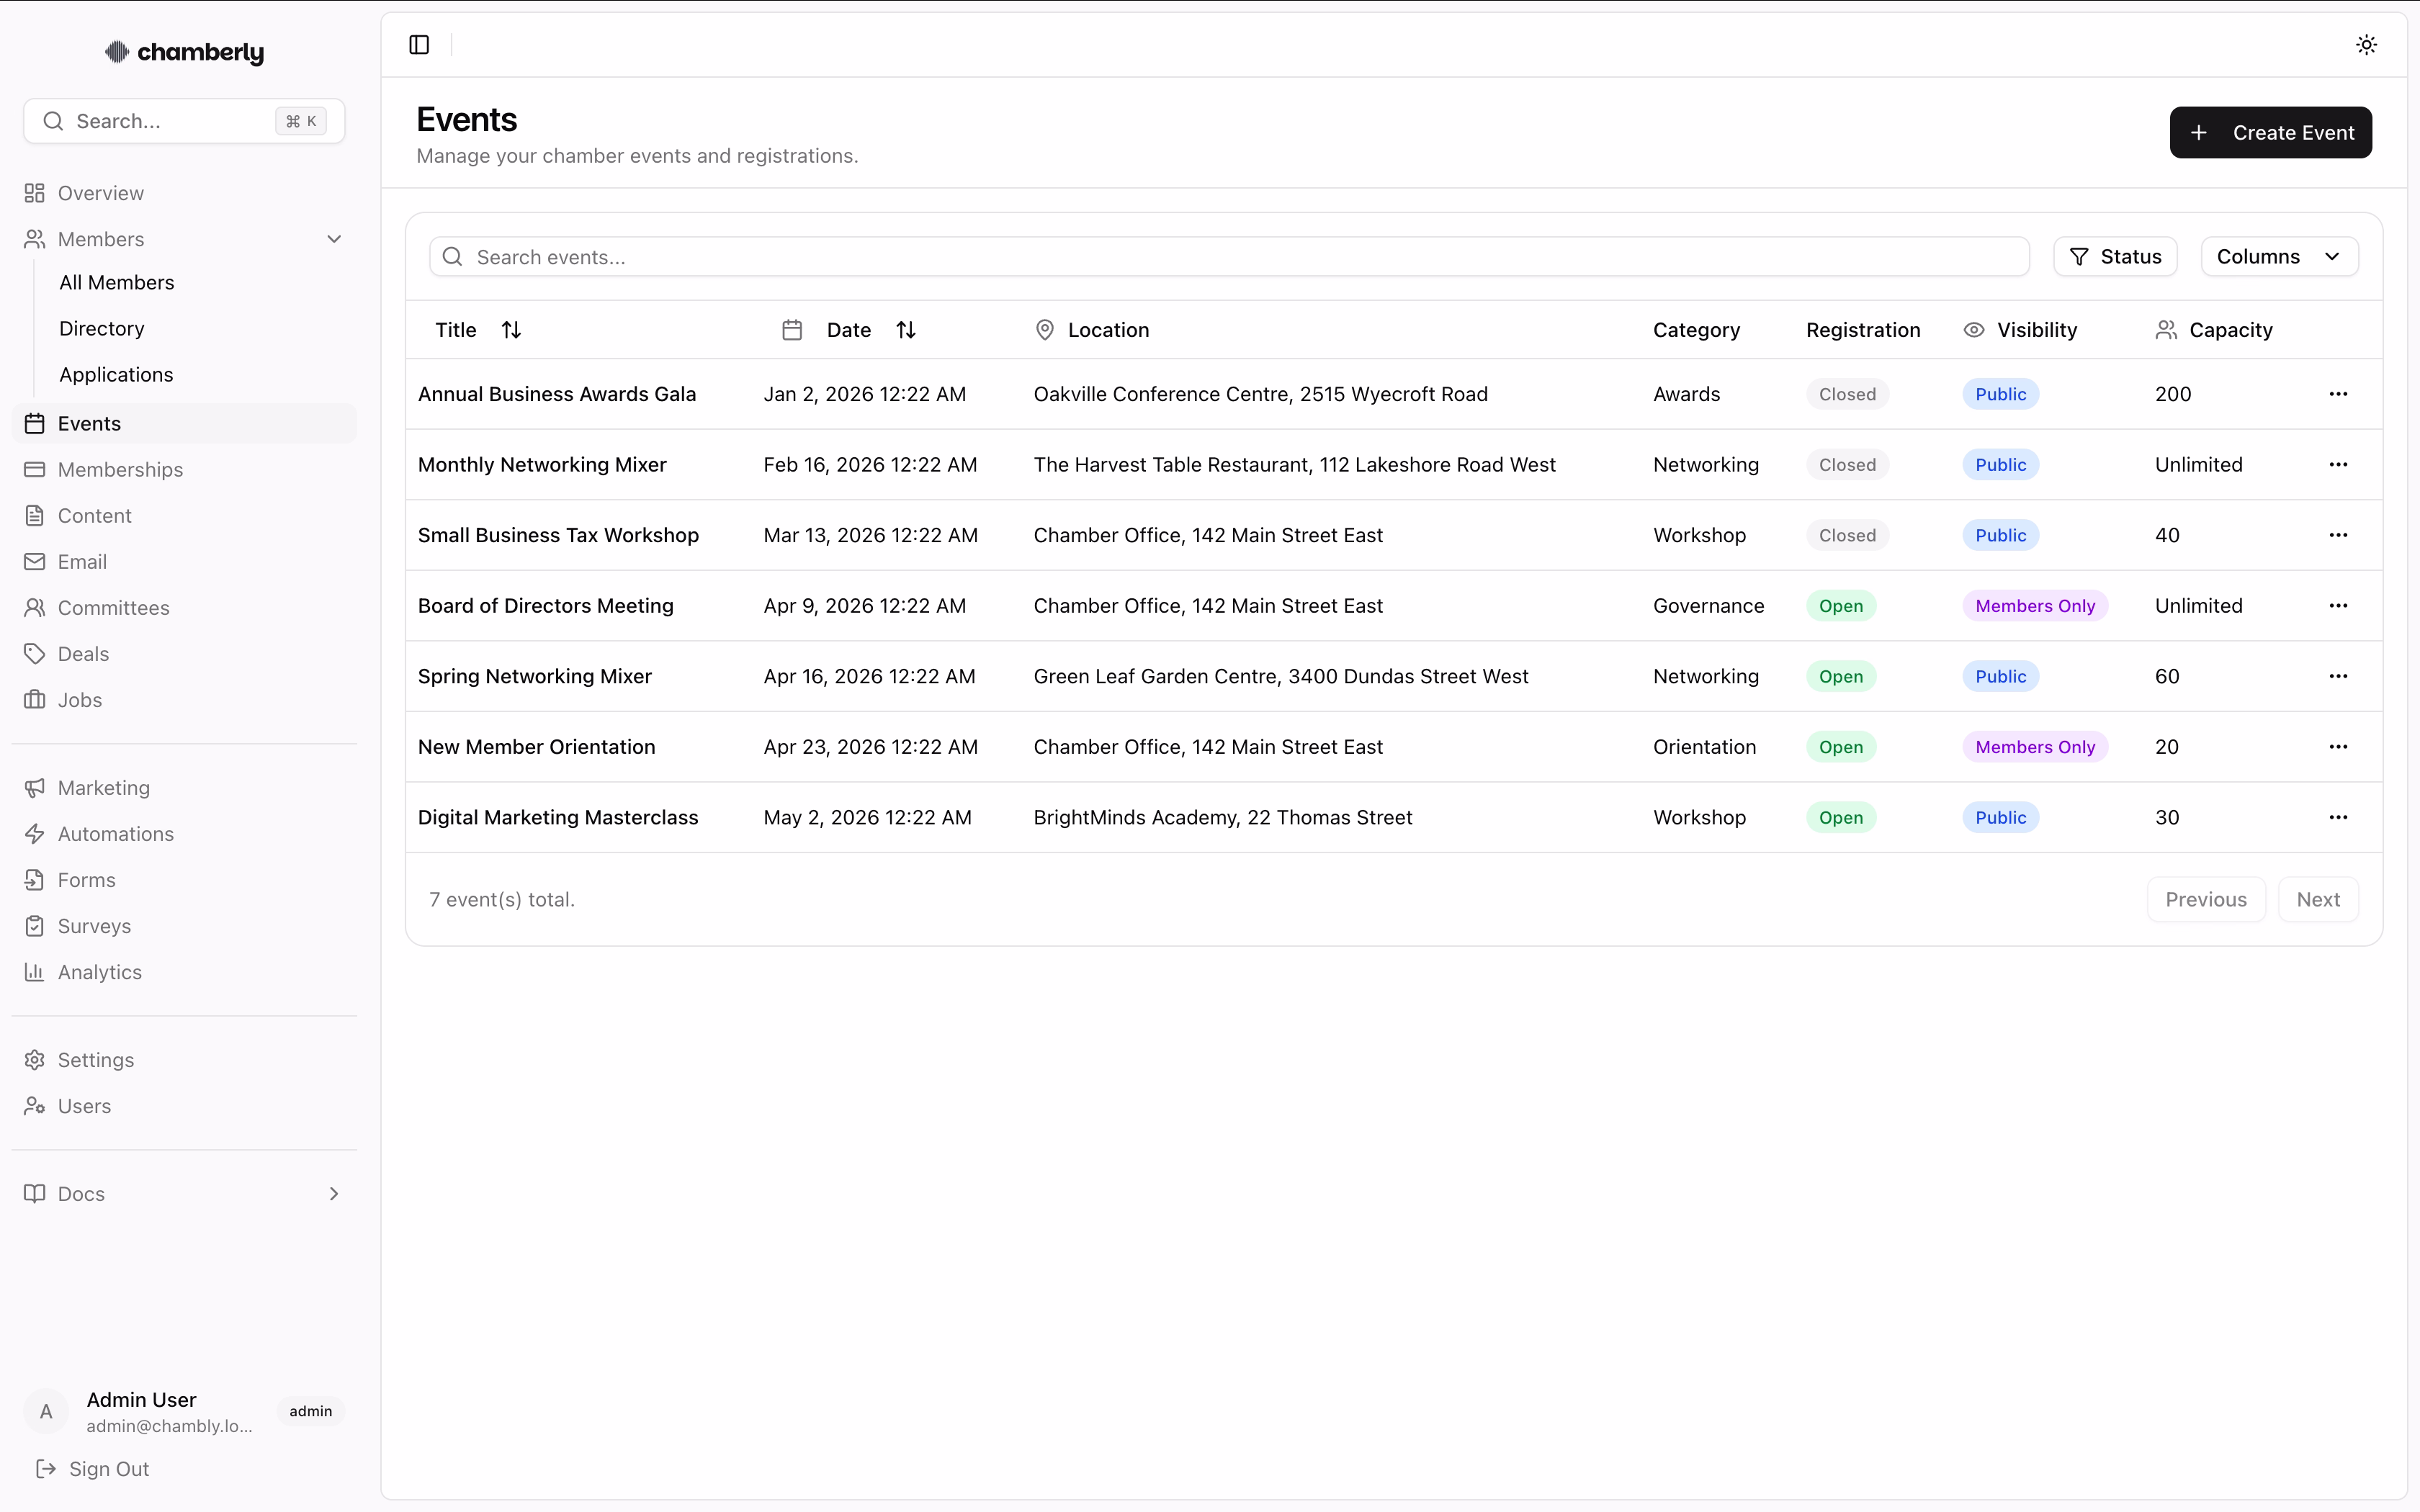The image size is (2420, 1512).
Task: View Analytics
Action: [184, 972]
